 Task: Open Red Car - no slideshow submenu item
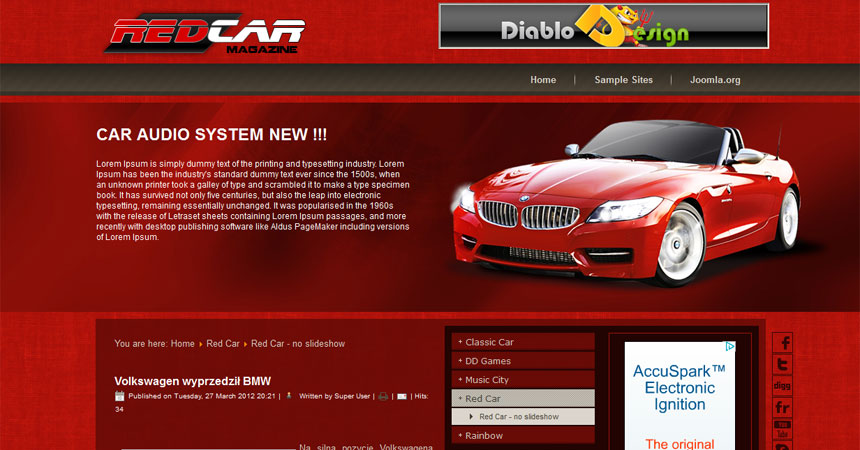[x=523, y=417]
